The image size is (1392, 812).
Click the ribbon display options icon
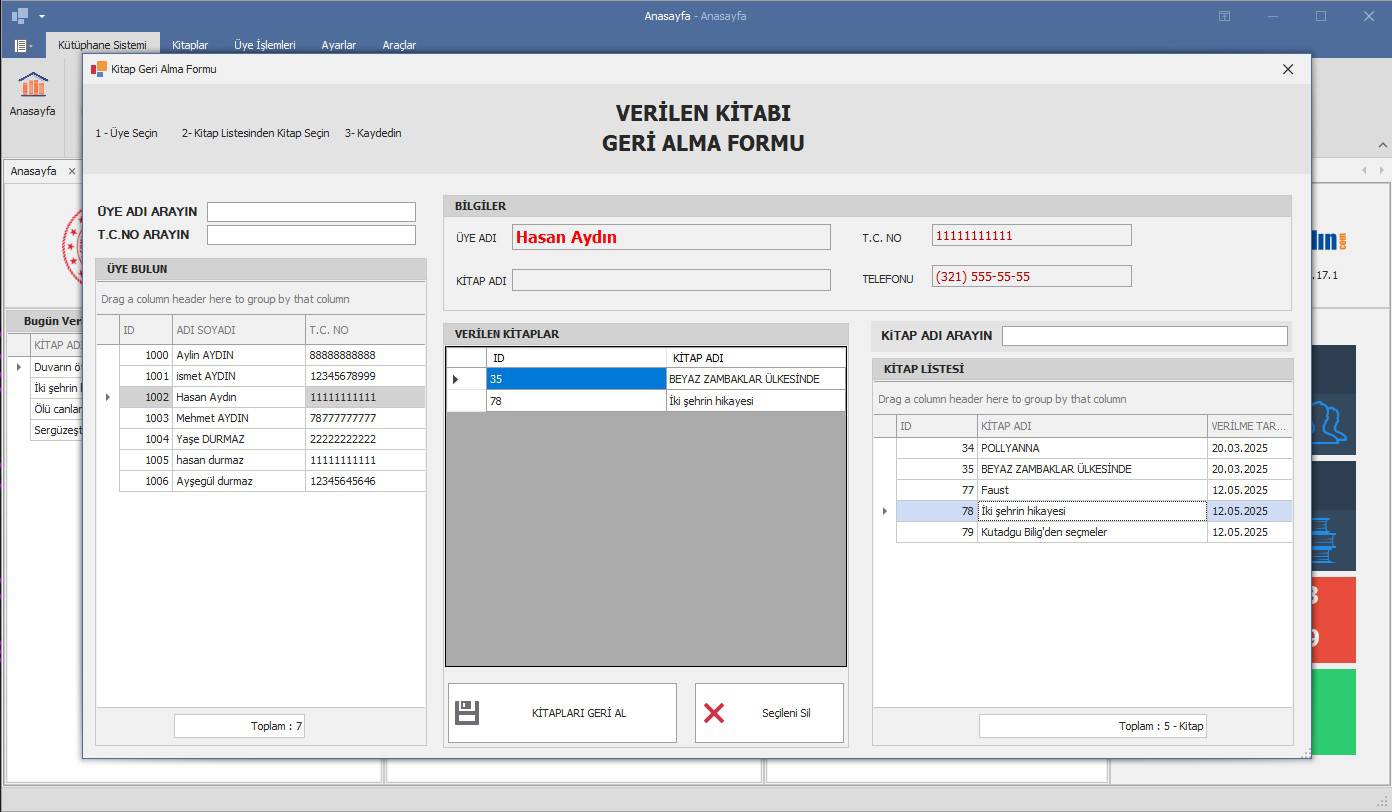pyautogui.click(x=1224, y=16)
